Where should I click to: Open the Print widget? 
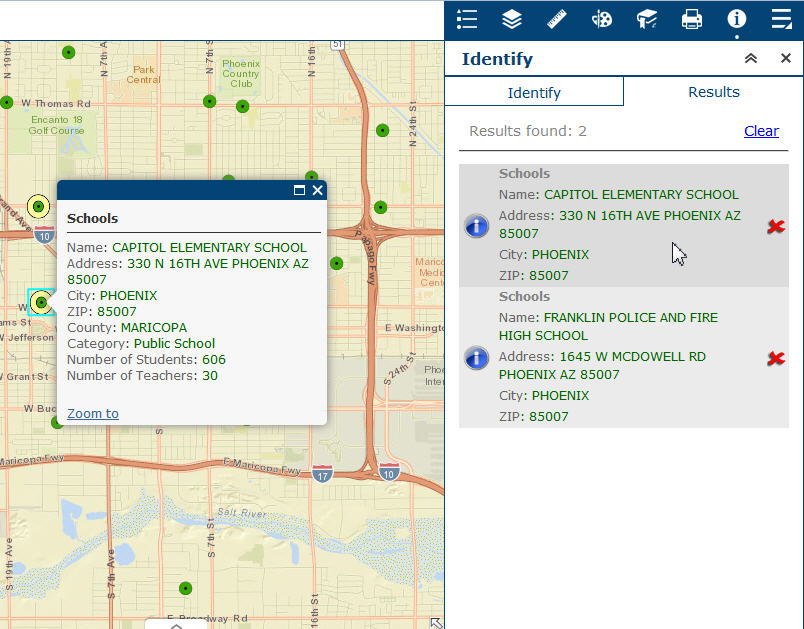(692, 19)
